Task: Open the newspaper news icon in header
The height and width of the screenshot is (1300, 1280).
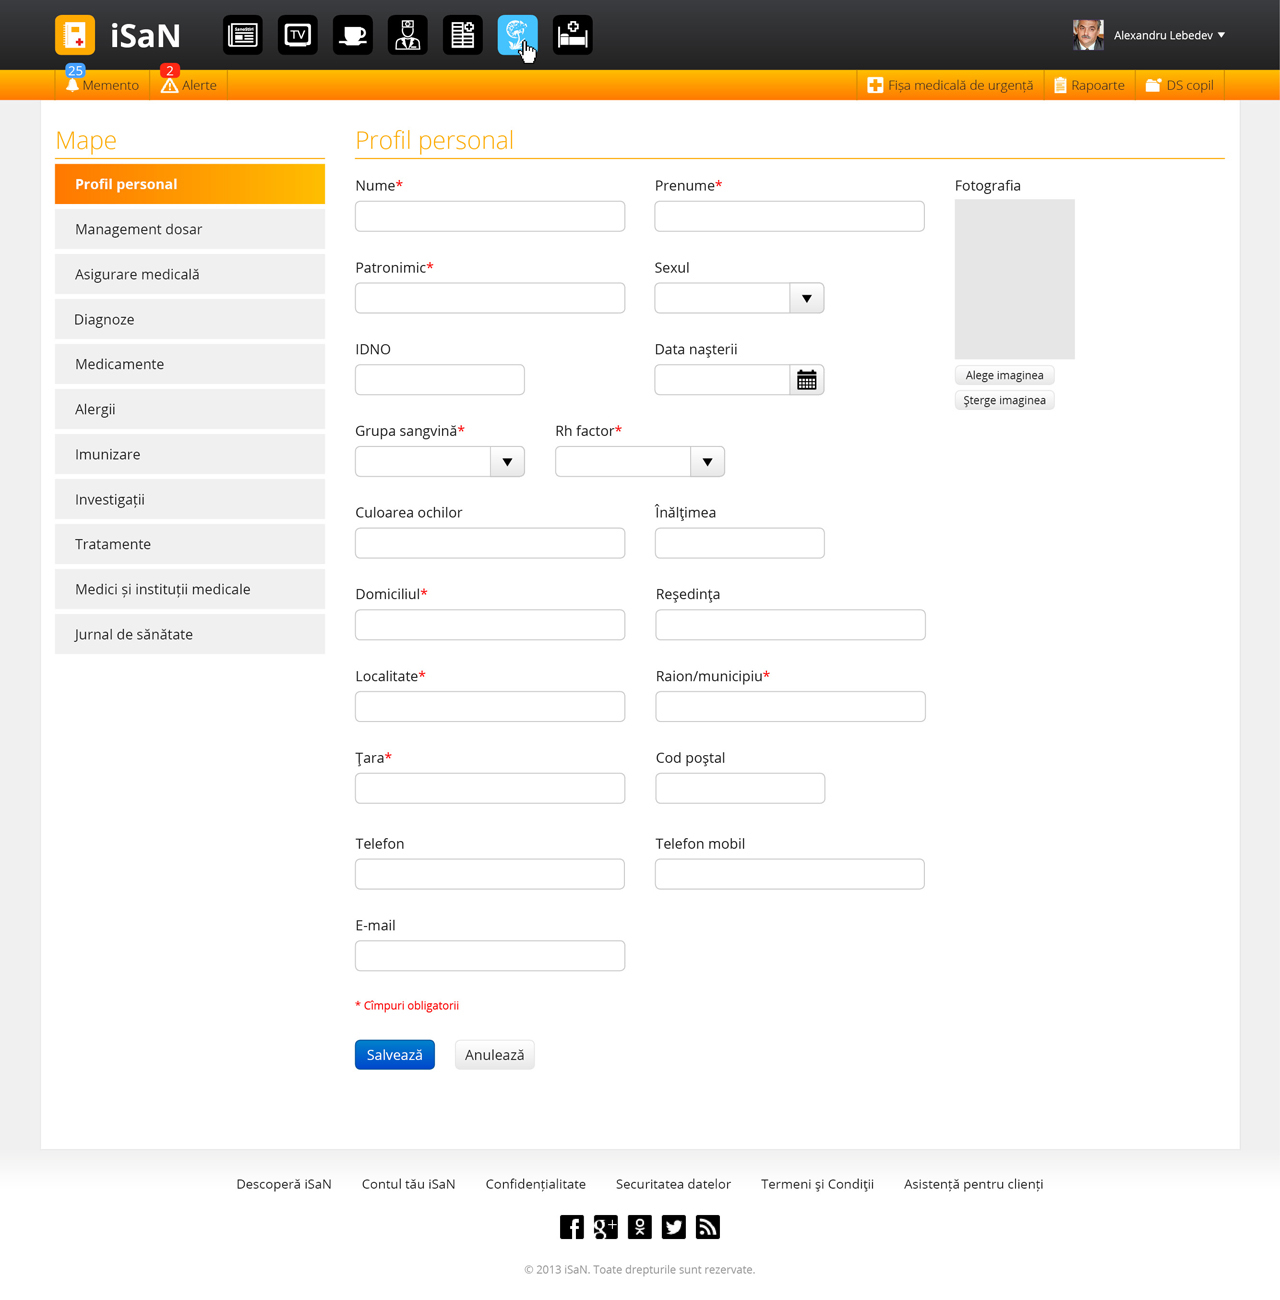Action: pyautogui.click(x=243, y=35)
